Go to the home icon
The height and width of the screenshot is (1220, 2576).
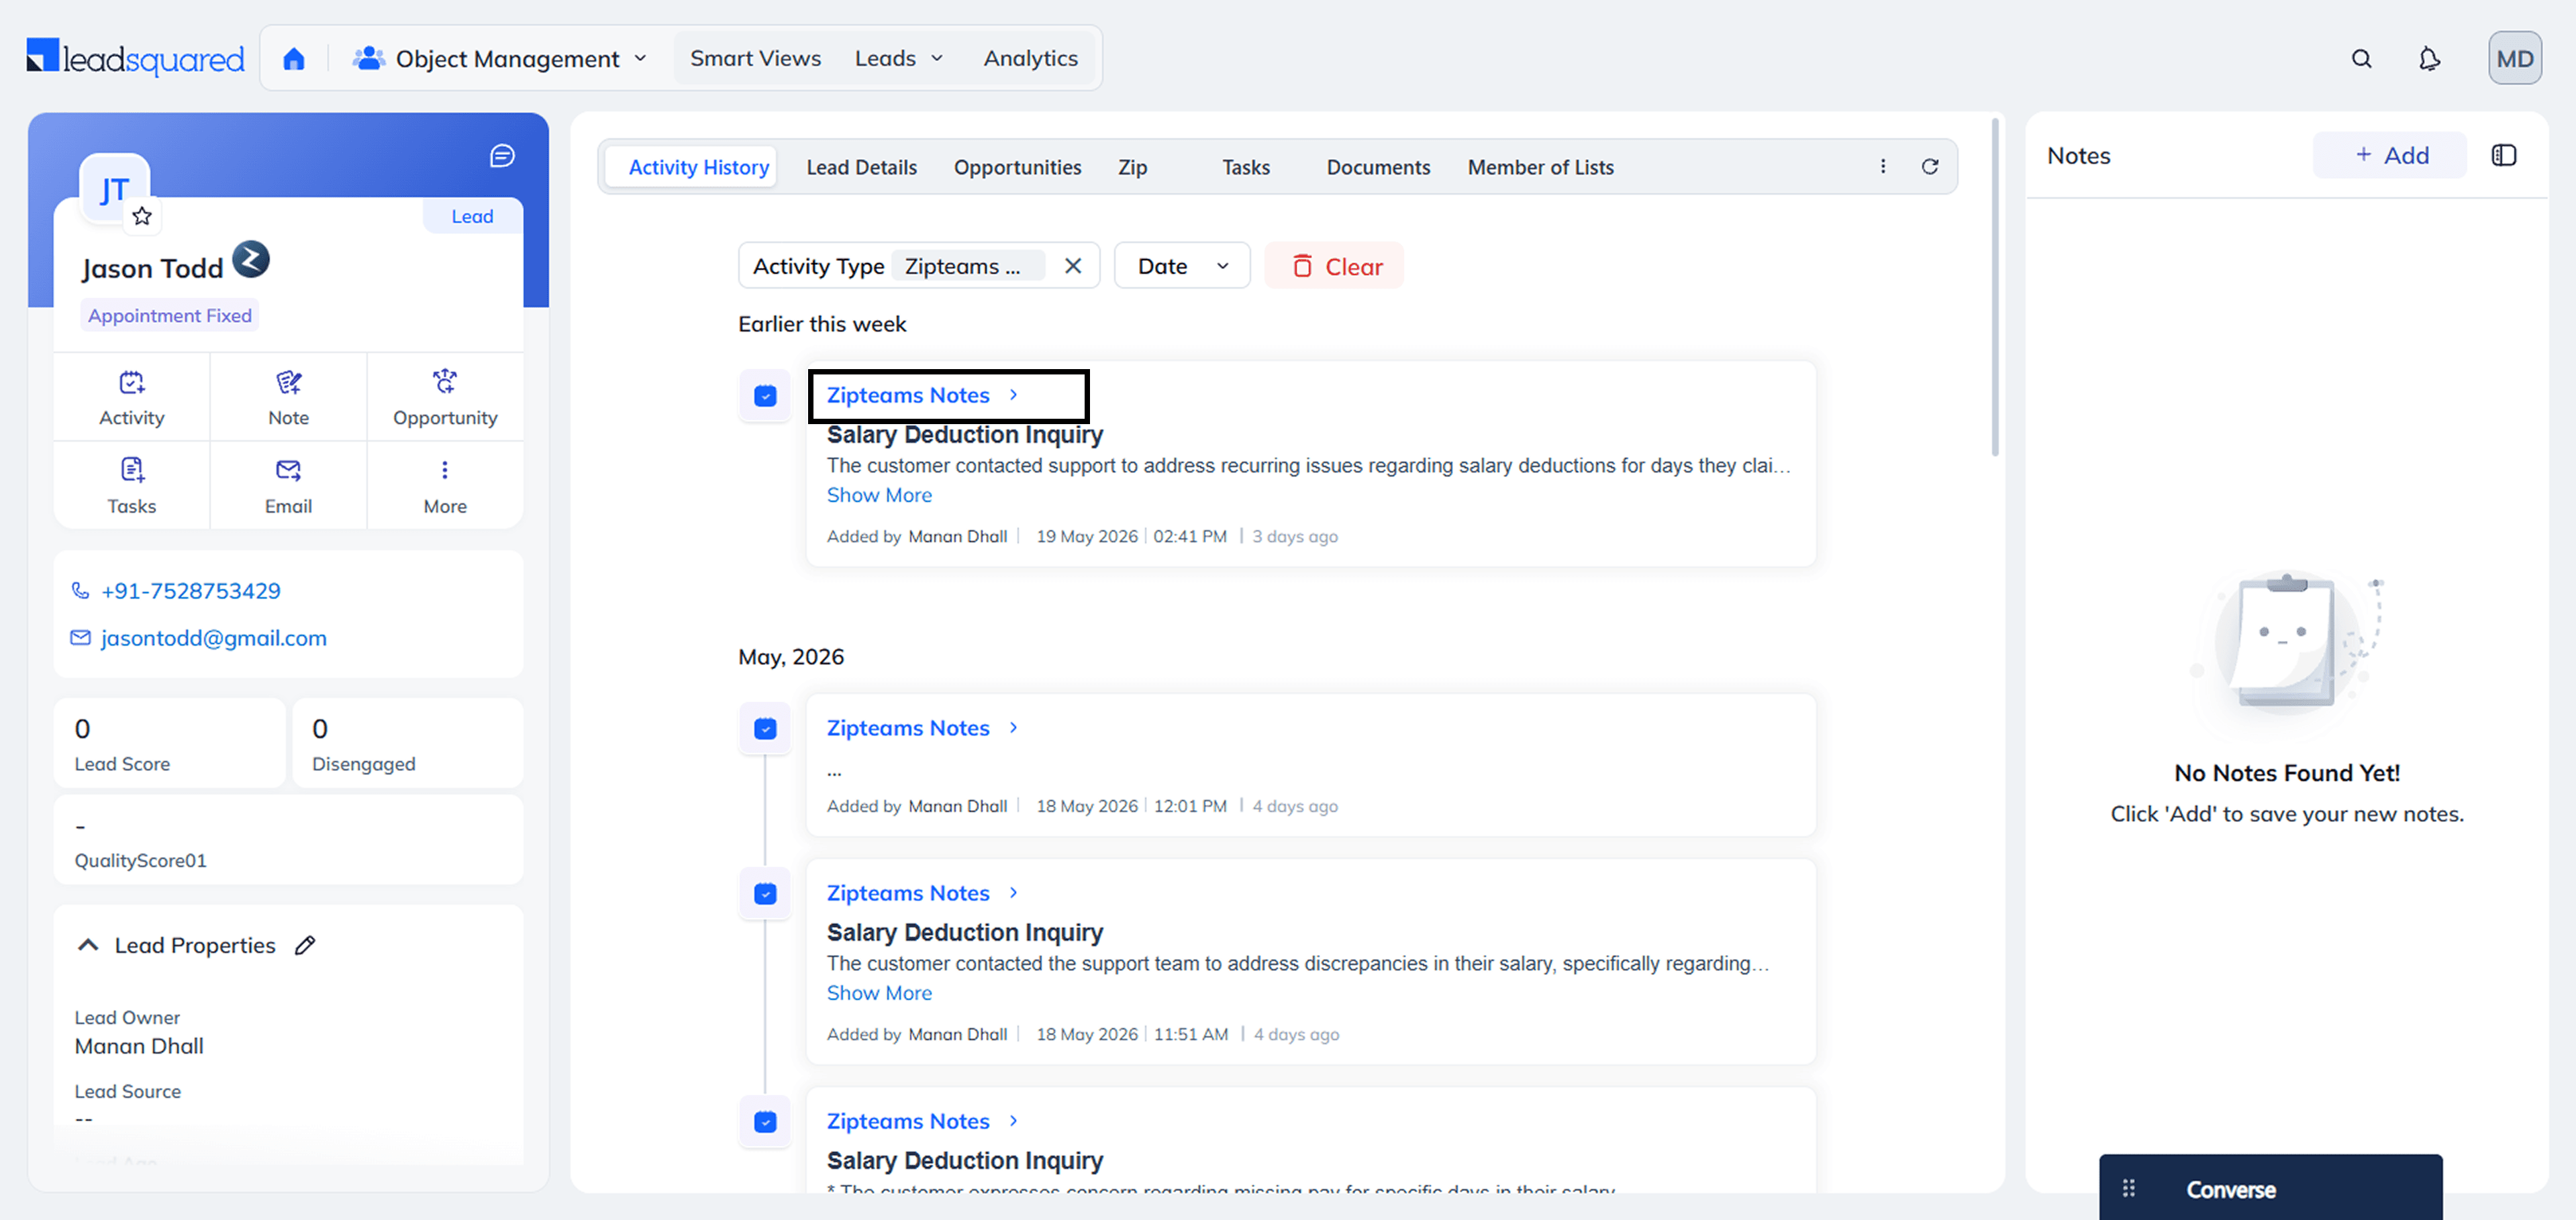tap(293, 59)
